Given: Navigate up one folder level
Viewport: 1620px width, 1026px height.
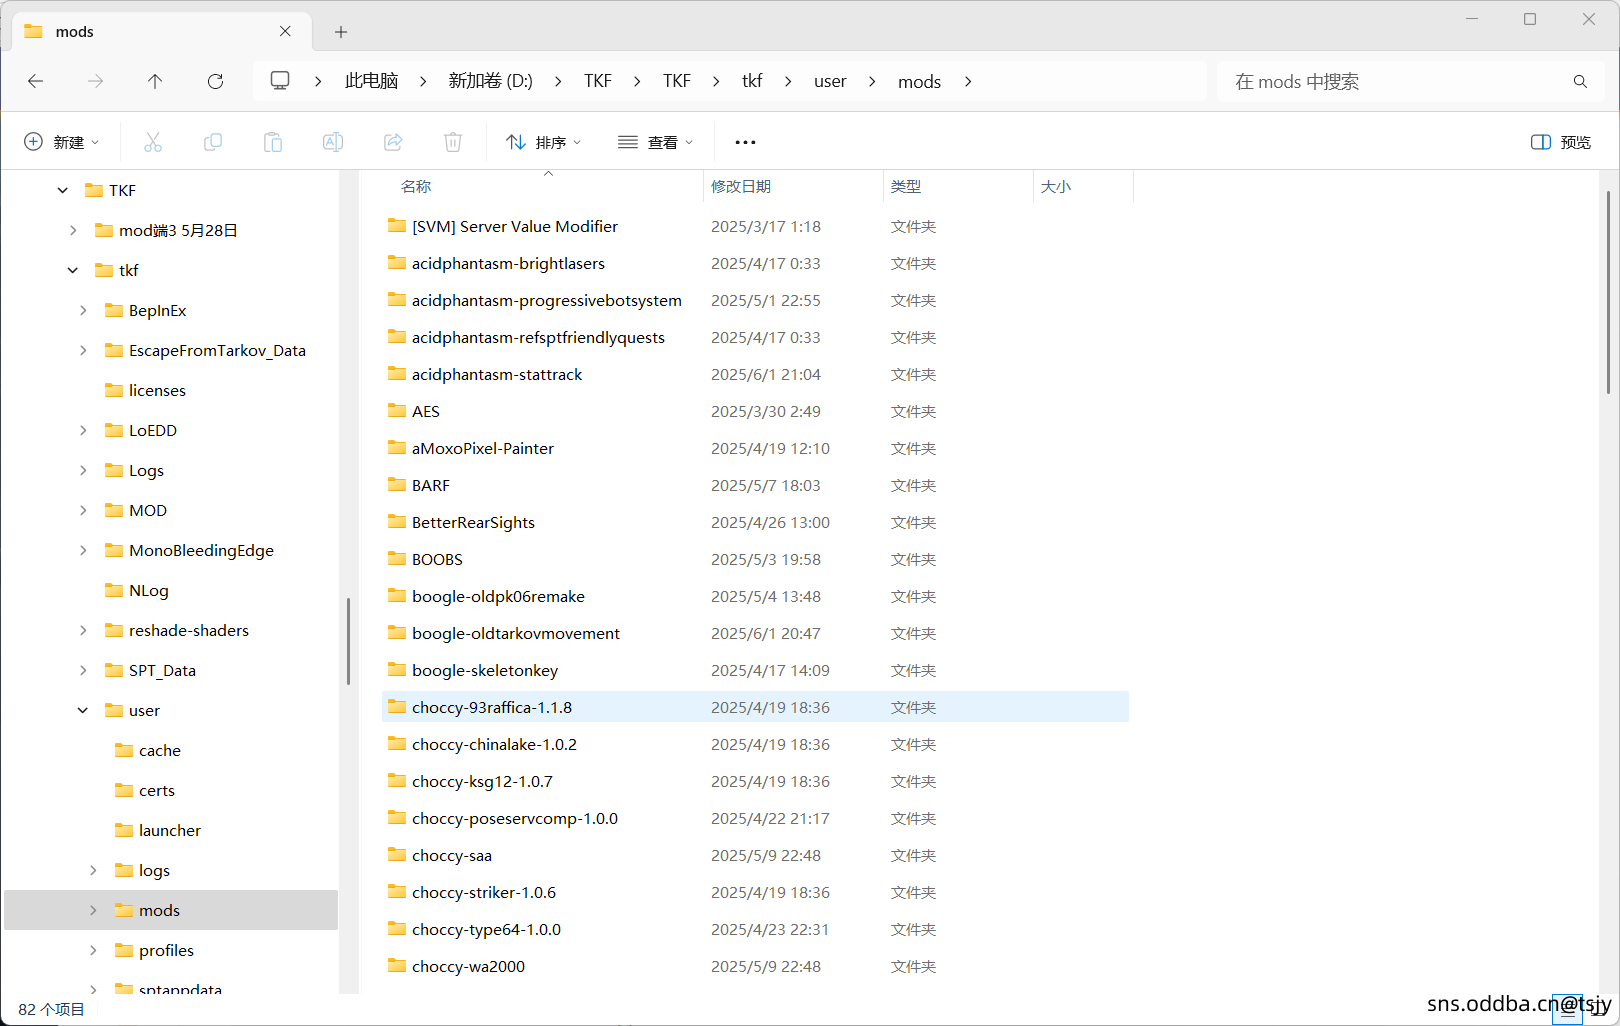Looking at the screenshot, I should (155, 81).
